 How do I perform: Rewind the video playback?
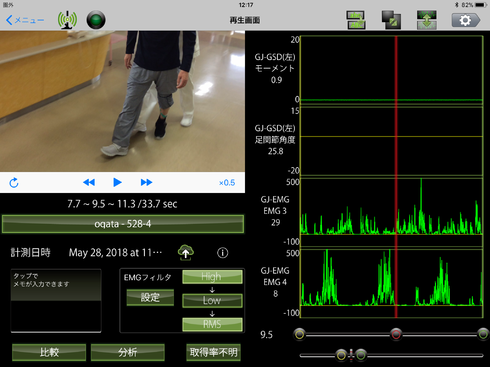(x=89, y=182)
